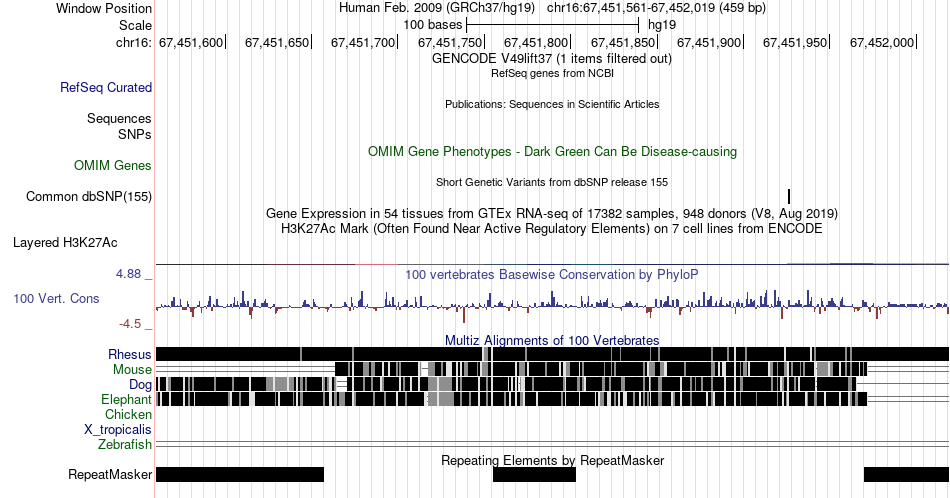
Task: Click the OMIM Gene Phenotypes title
Action: tap(552, 151)
